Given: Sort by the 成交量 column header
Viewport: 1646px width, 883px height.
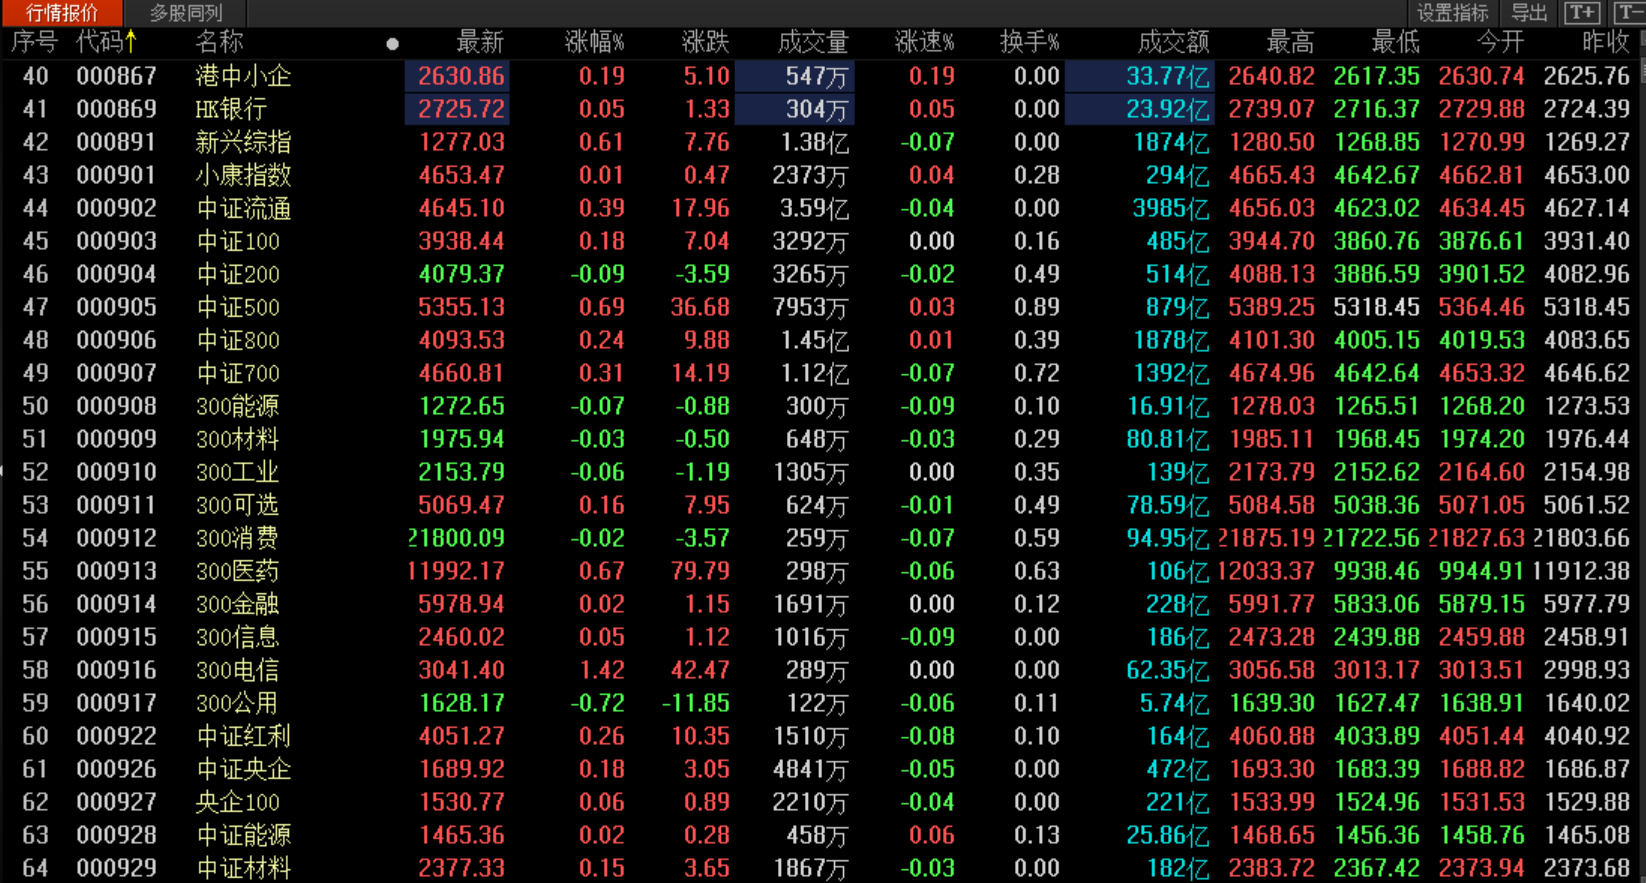Looking at the screenshot, I should point(812,42).
